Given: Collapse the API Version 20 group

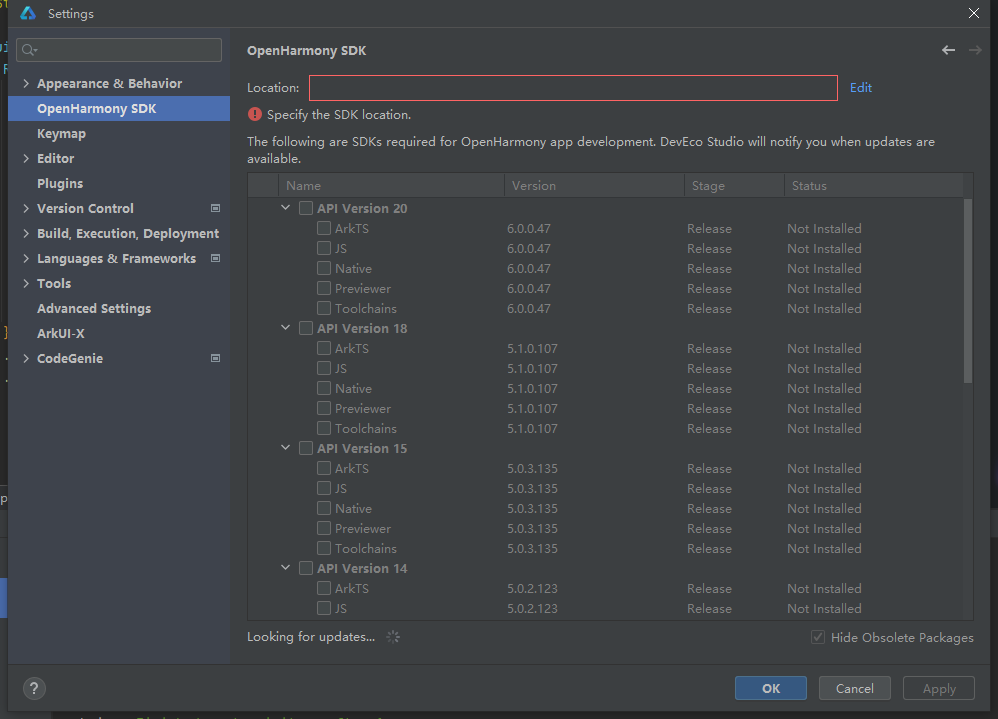Looking at the screenshot, I should pos(286,207).
